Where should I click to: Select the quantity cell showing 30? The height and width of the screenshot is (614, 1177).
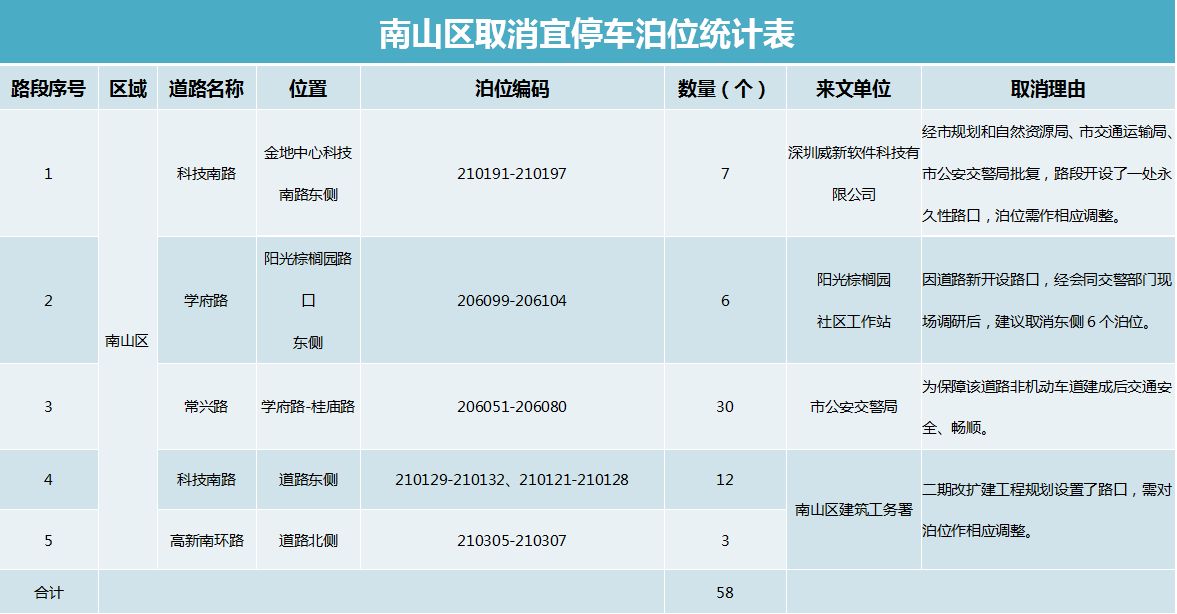[725, 407]
